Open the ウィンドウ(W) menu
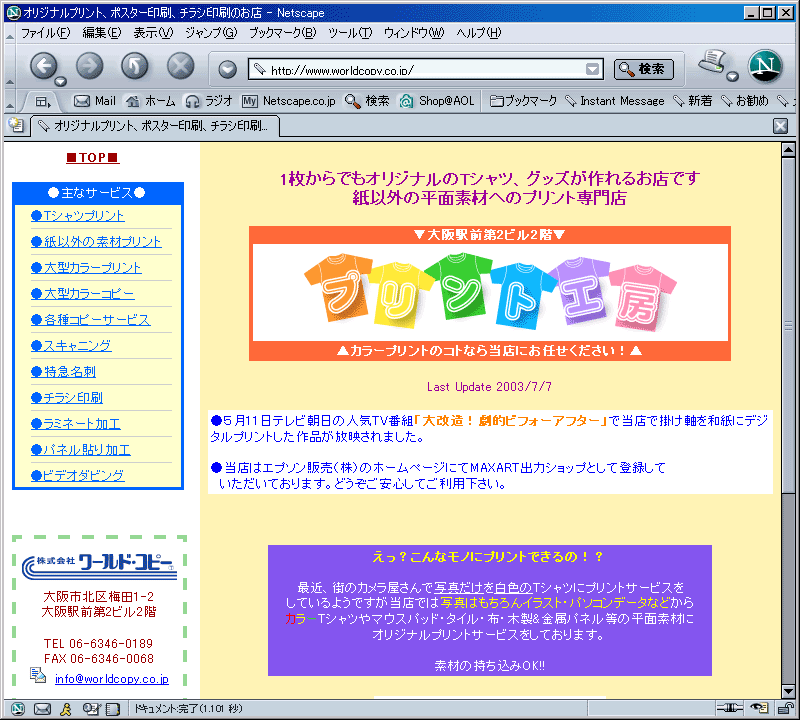Screen dimensions: 800x720 (414, 33)
